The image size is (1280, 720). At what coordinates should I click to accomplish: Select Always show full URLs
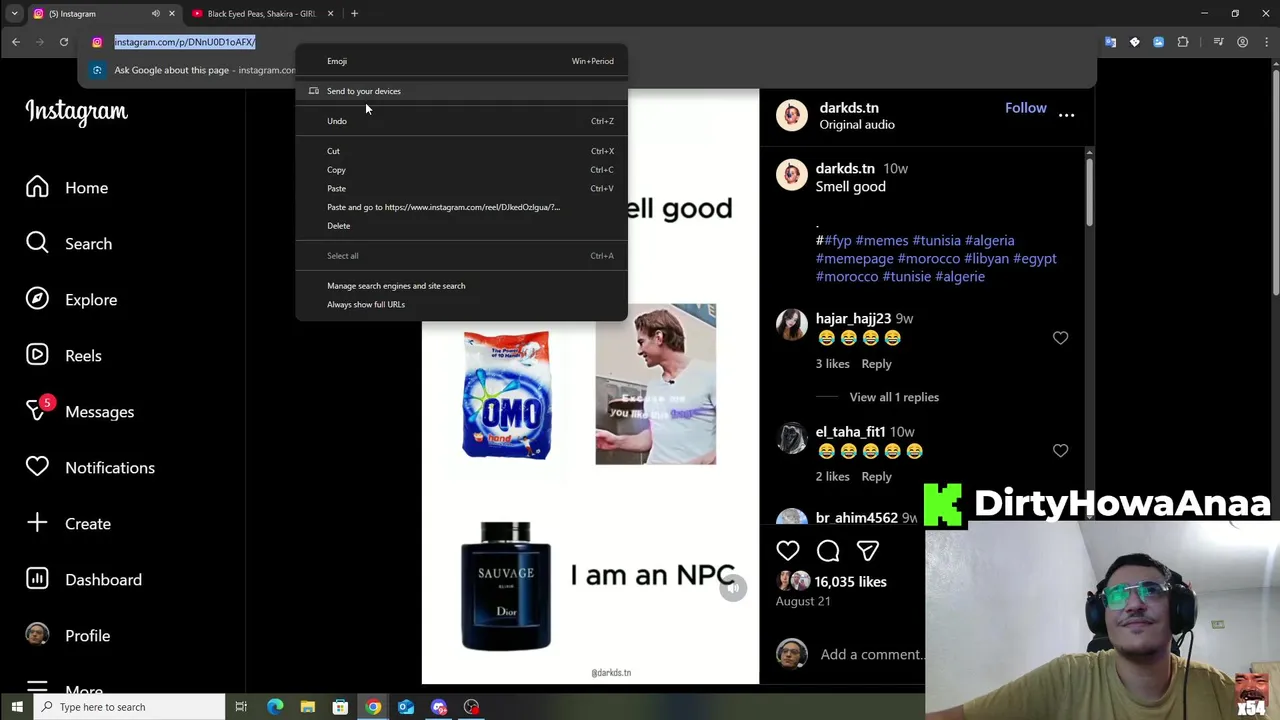[x=462, y=304]
